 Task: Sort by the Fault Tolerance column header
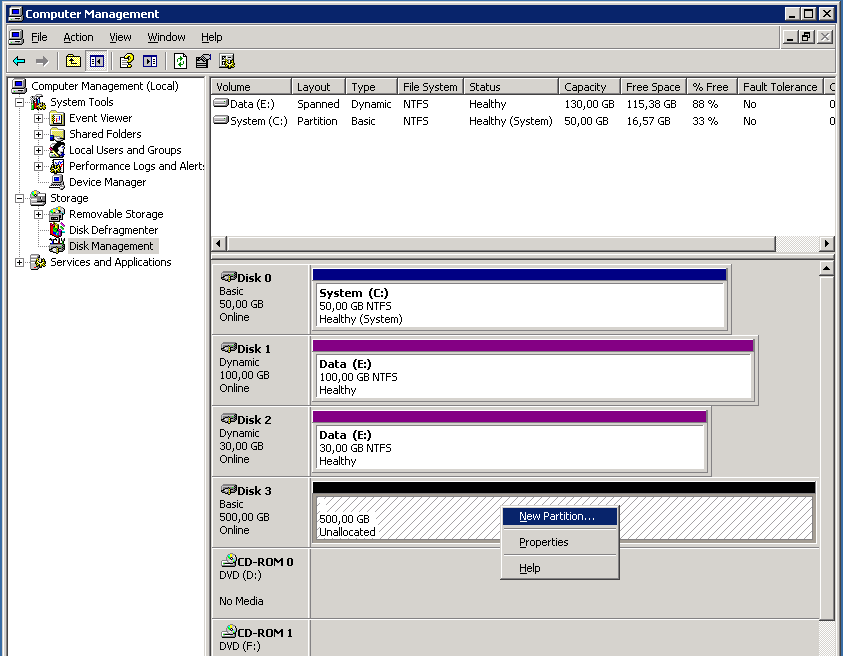(780, 87)
